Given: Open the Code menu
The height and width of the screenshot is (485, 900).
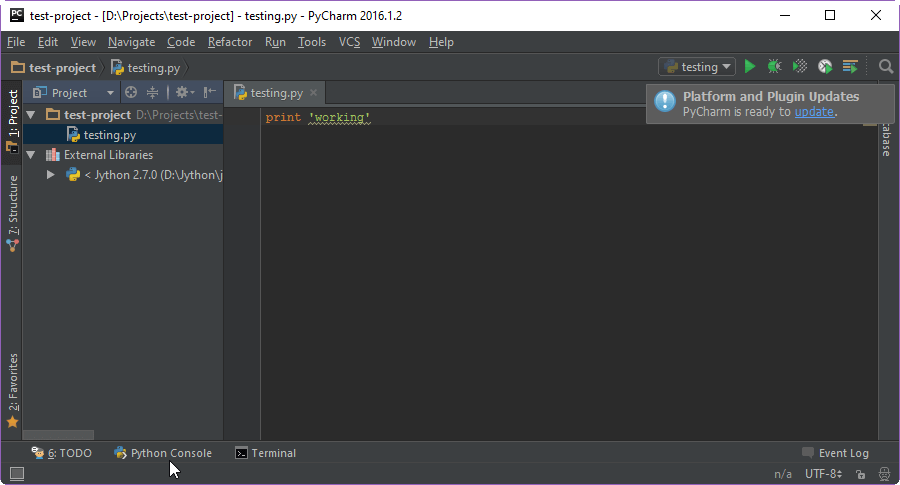Looking at the screenshot, I should pyautogui.click(x=181, y=42).
